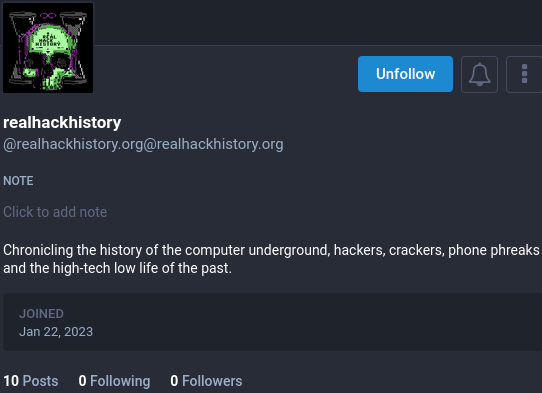Click the Posts count number 10
542x393 pixels.
point(11,381)
